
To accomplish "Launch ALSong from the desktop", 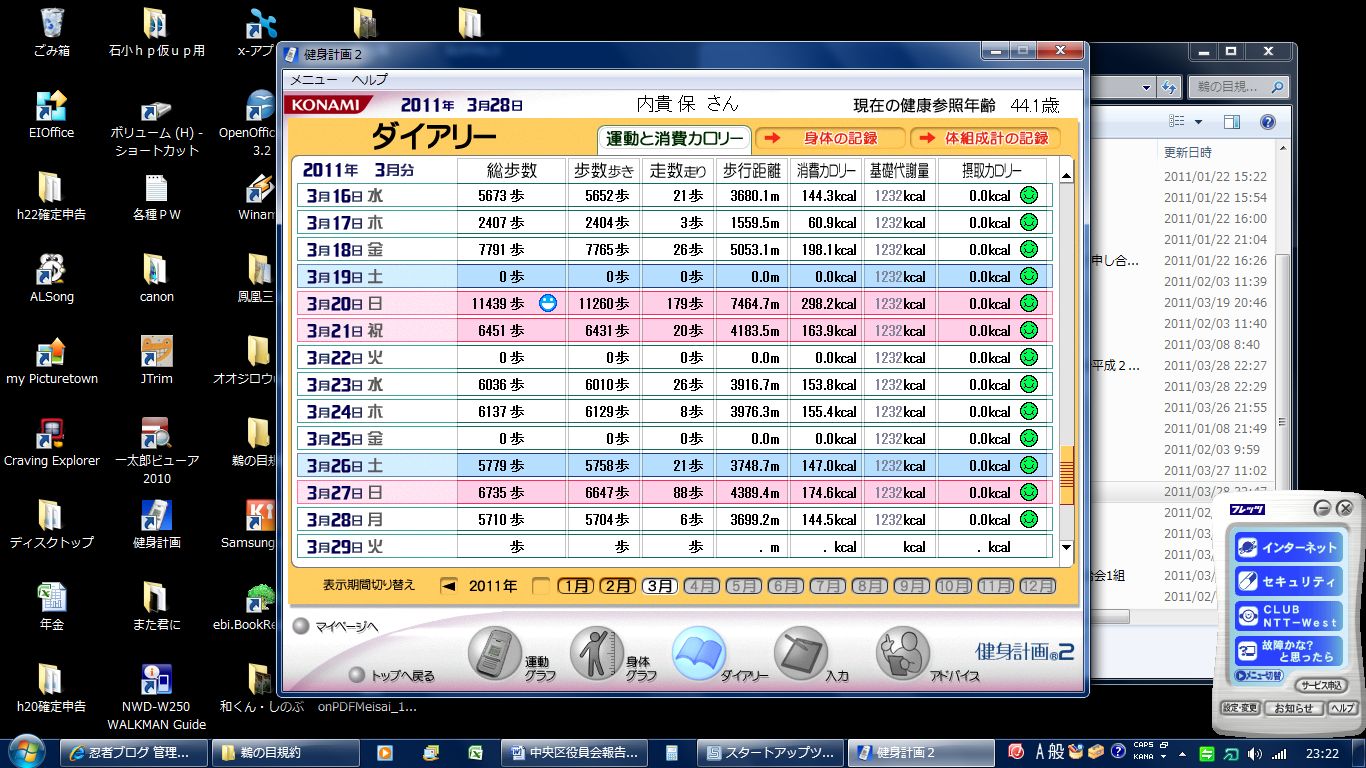I will pos(51,278).
